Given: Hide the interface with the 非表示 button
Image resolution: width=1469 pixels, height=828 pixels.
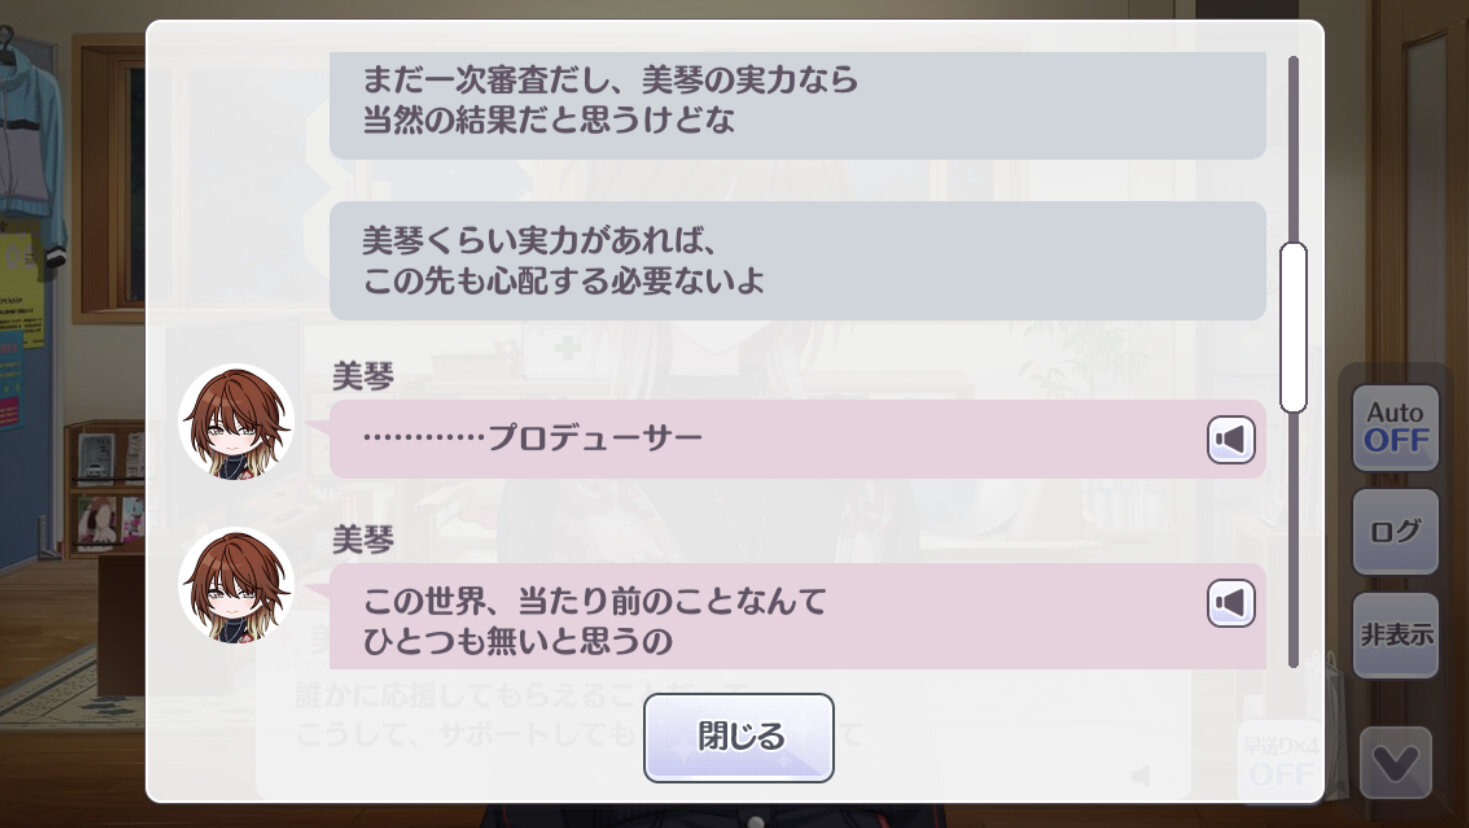Looking at the screenshot, I should coord(1396,635).
